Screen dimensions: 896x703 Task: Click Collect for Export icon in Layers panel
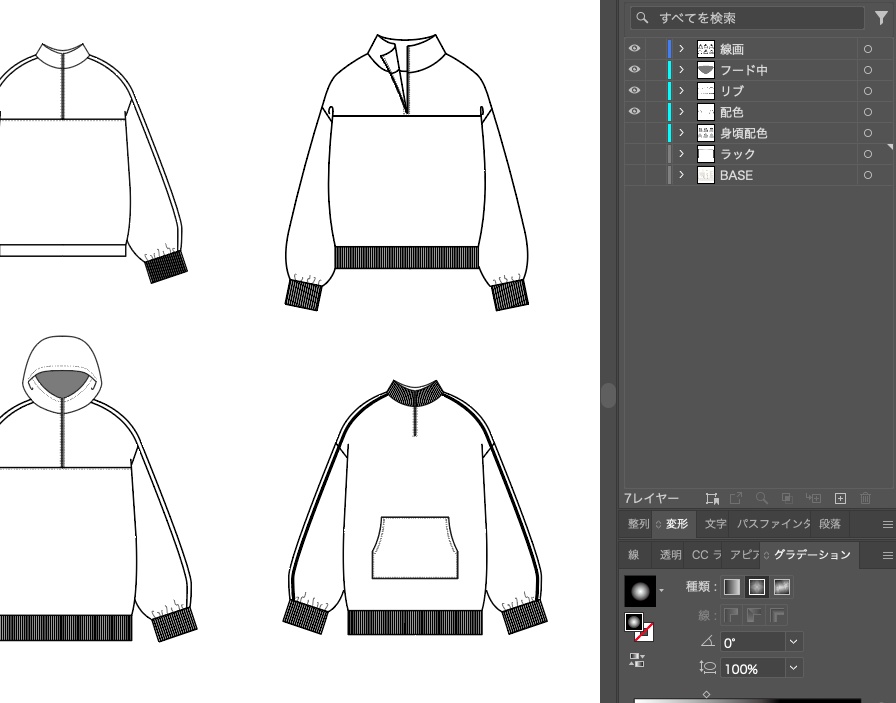[711, 498]
